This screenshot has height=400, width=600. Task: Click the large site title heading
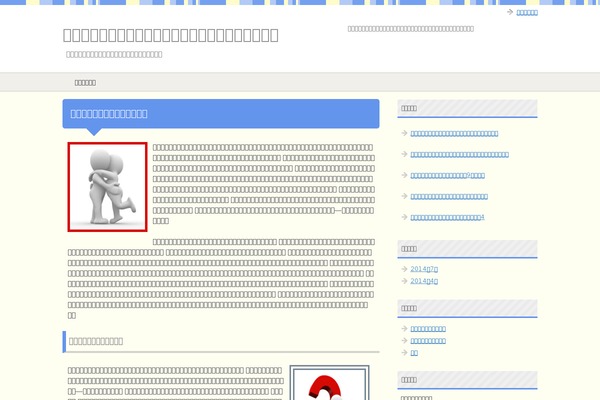(171, 35)
